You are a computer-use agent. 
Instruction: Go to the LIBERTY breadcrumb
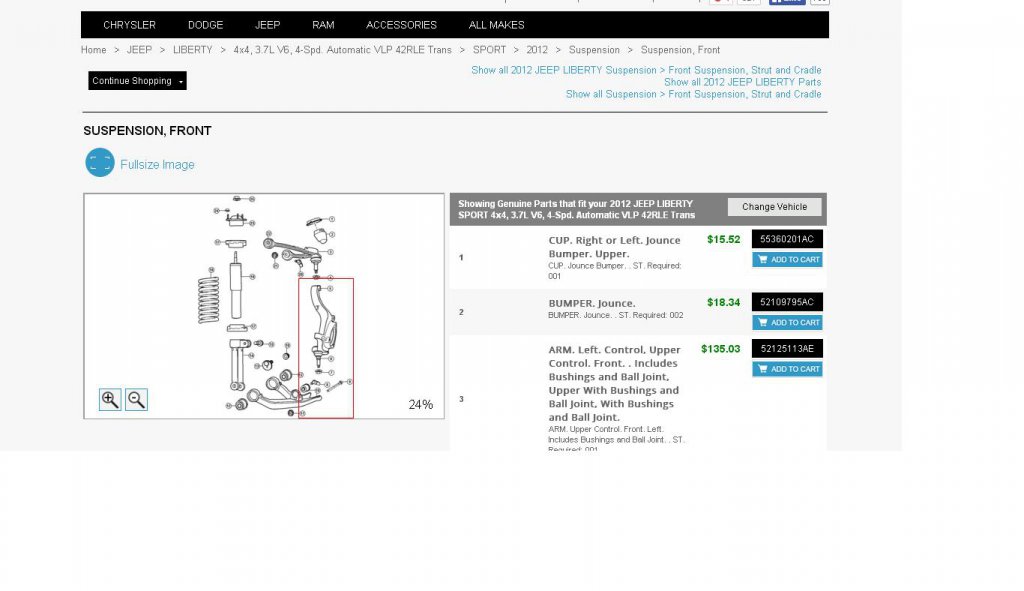[x=193, y=50]
